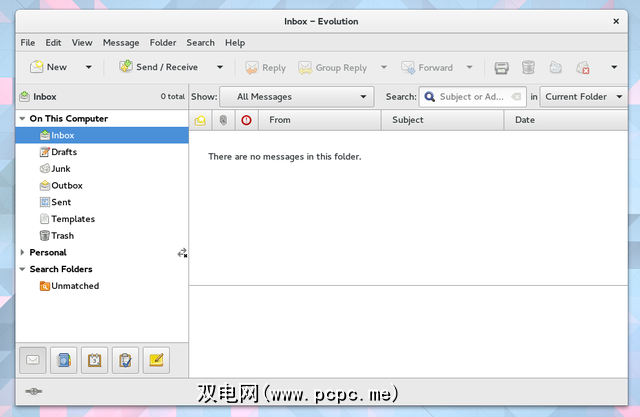Expand the Personal account tree

(x=22, y=252)
